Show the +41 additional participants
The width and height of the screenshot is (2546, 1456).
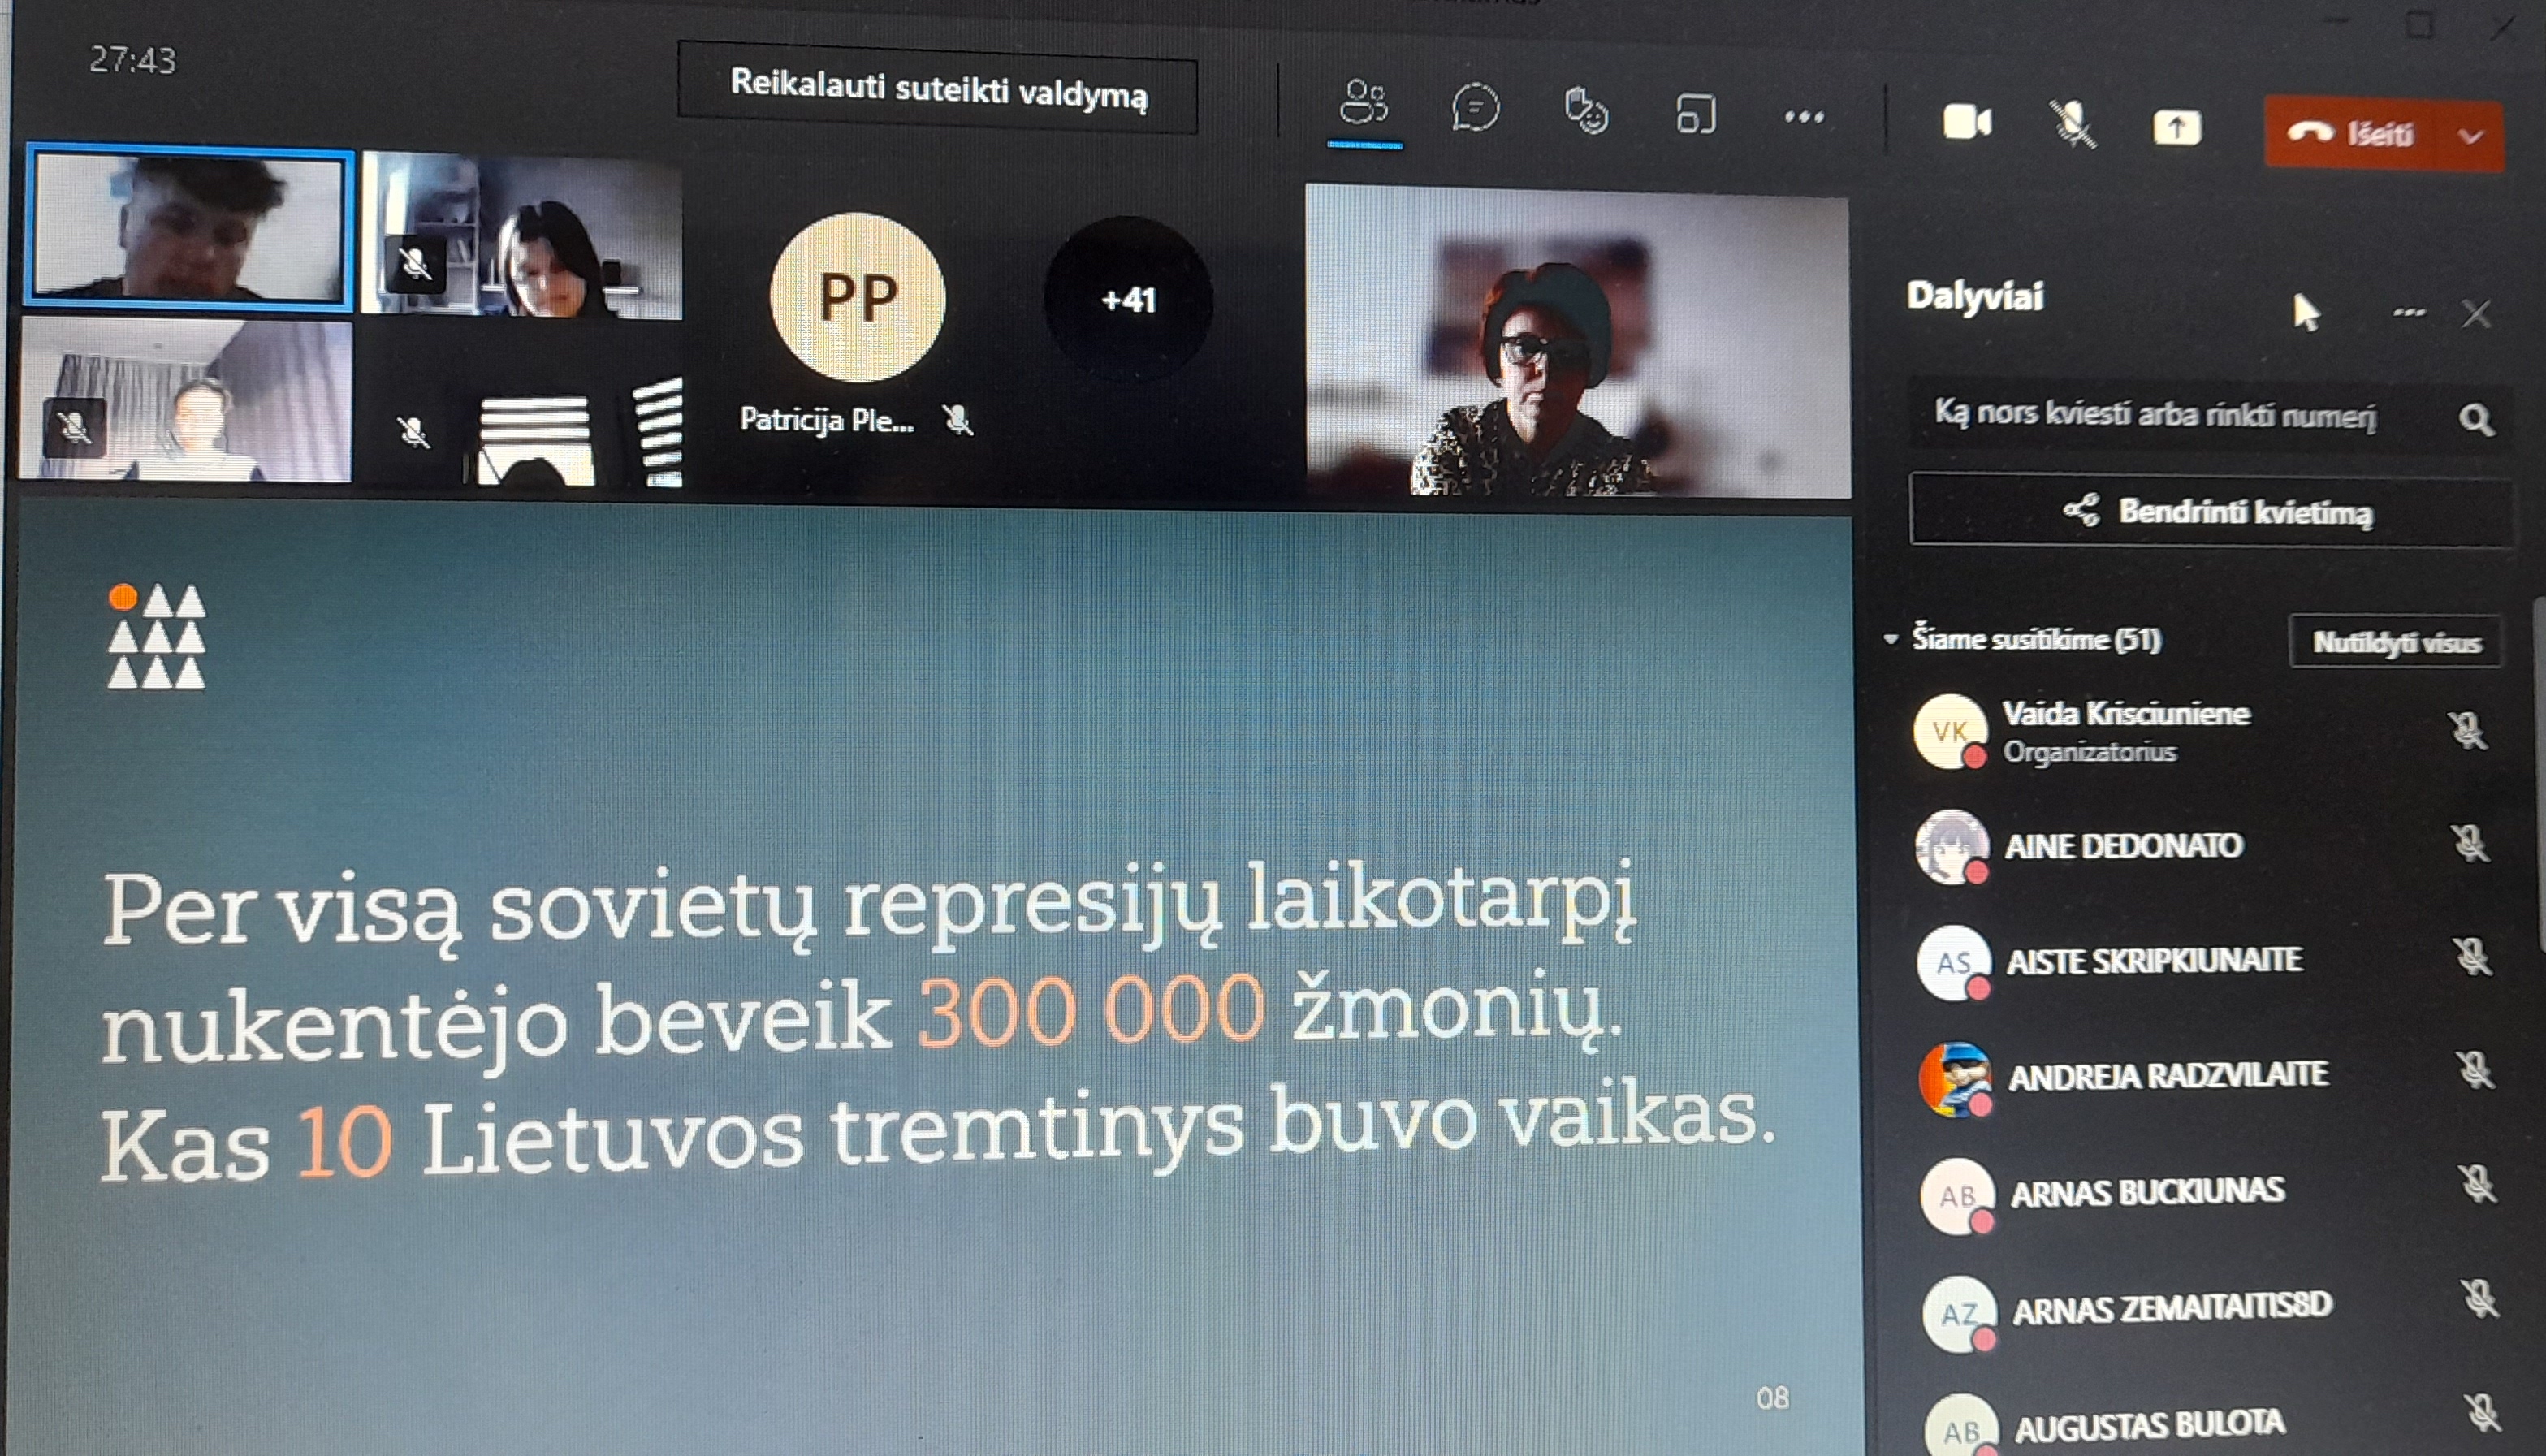click(1128, 299)
